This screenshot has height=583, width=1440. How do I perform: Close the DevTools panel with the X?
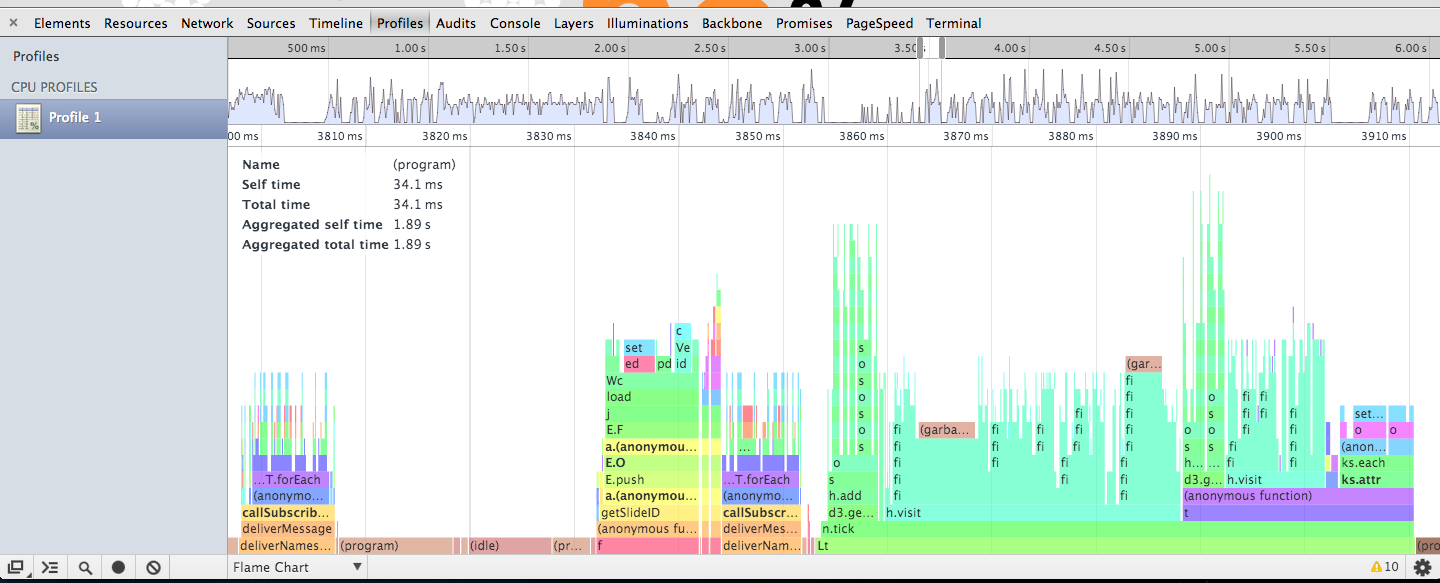click(x=14, y=23)
